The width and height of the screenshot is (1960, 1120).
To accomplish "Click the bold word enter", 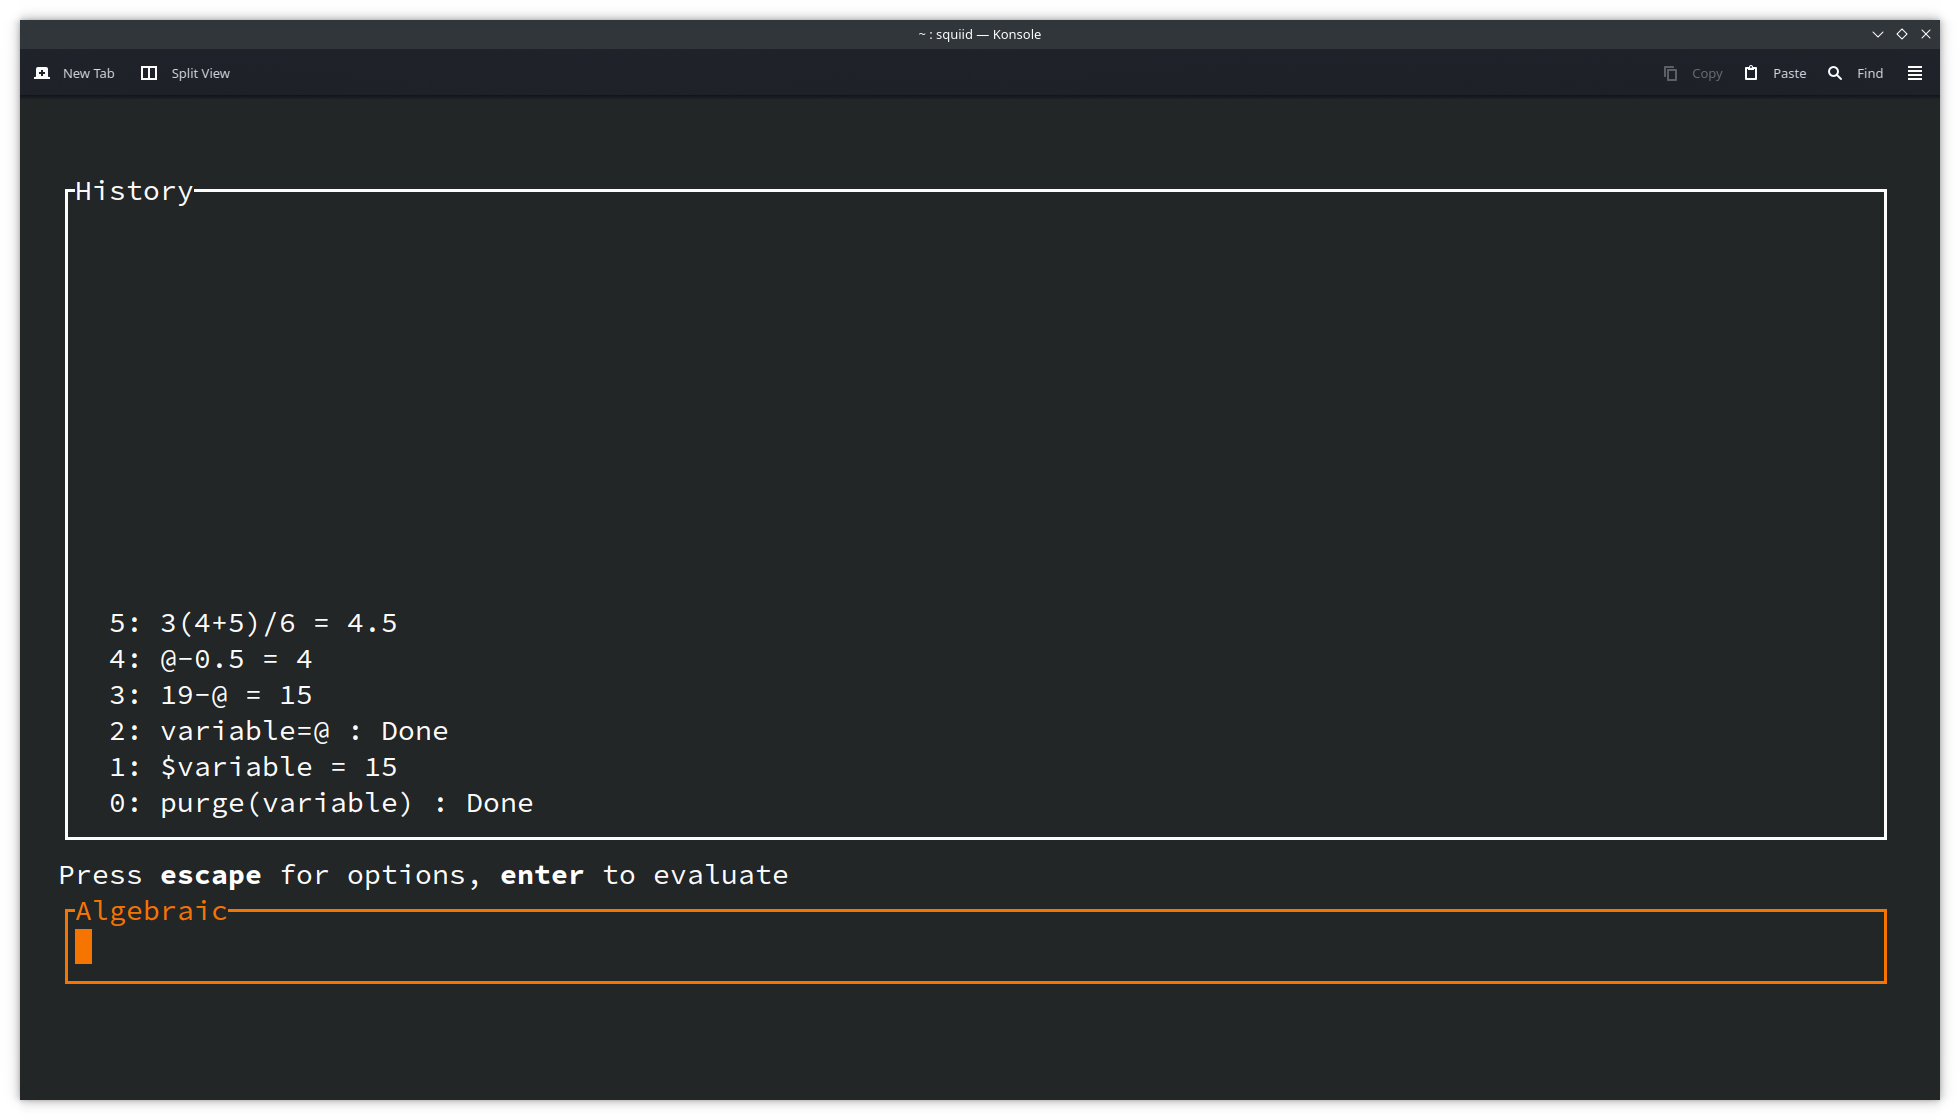I will (542, 875).
